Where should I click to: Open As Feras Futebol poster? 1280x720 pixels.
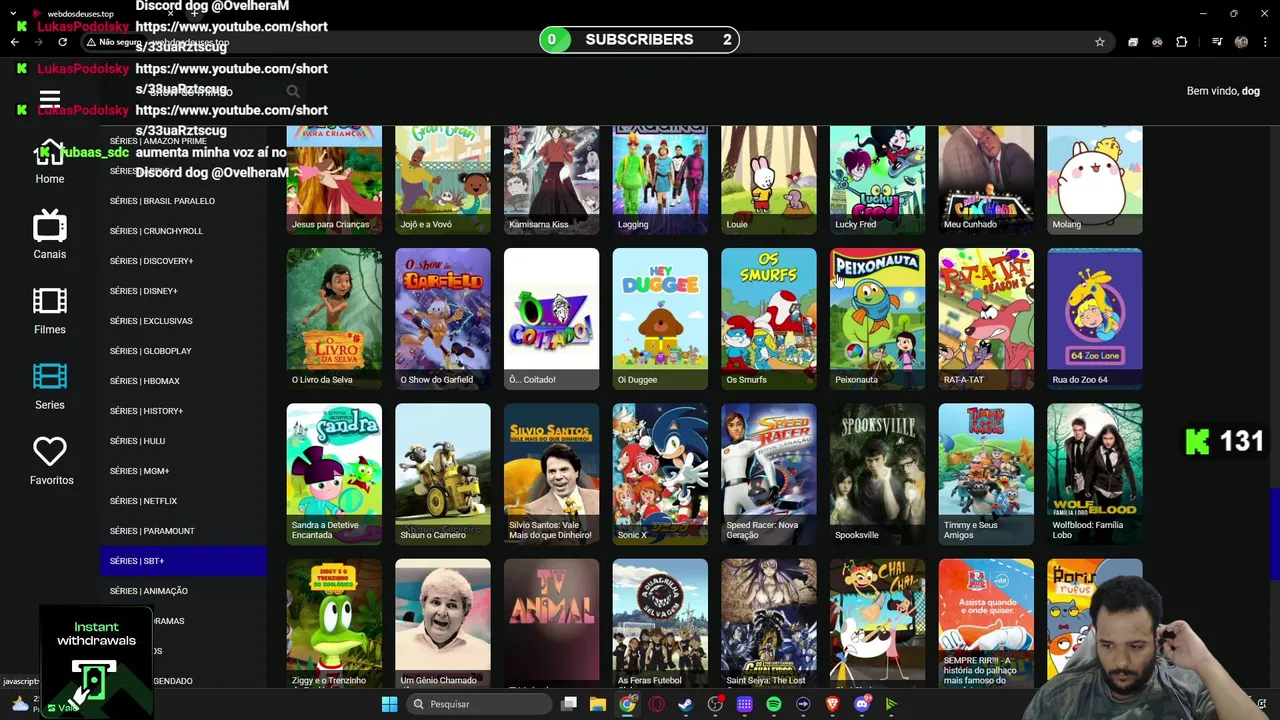660,623
